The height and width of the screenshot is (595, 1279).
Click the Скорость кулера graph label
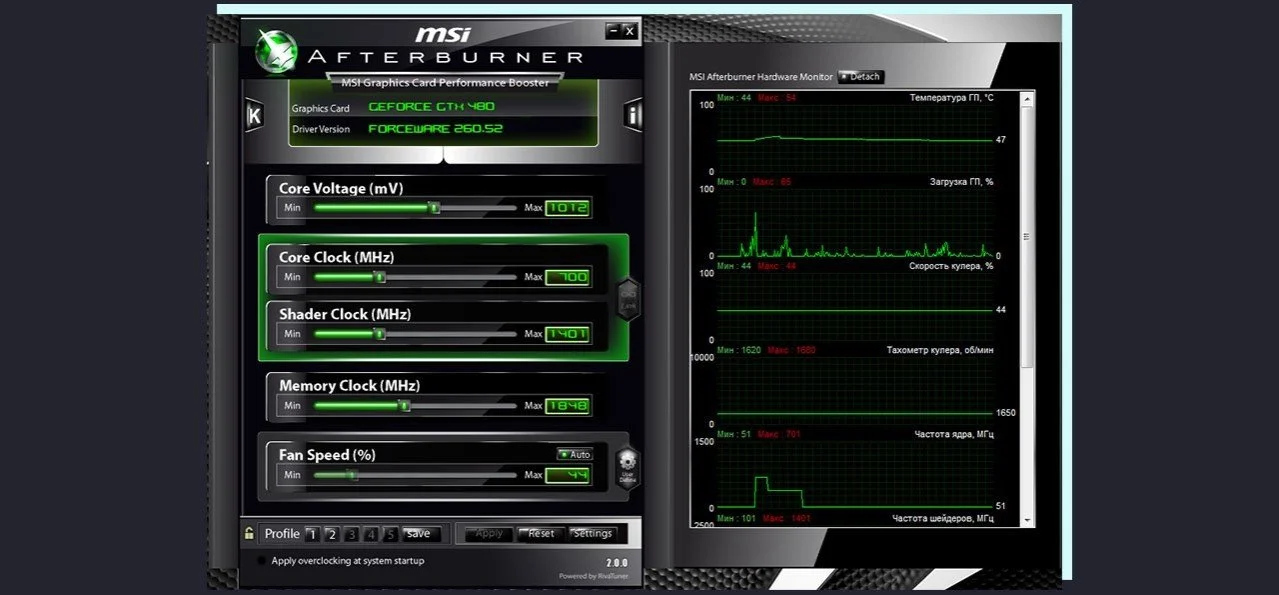click(951, 266)
